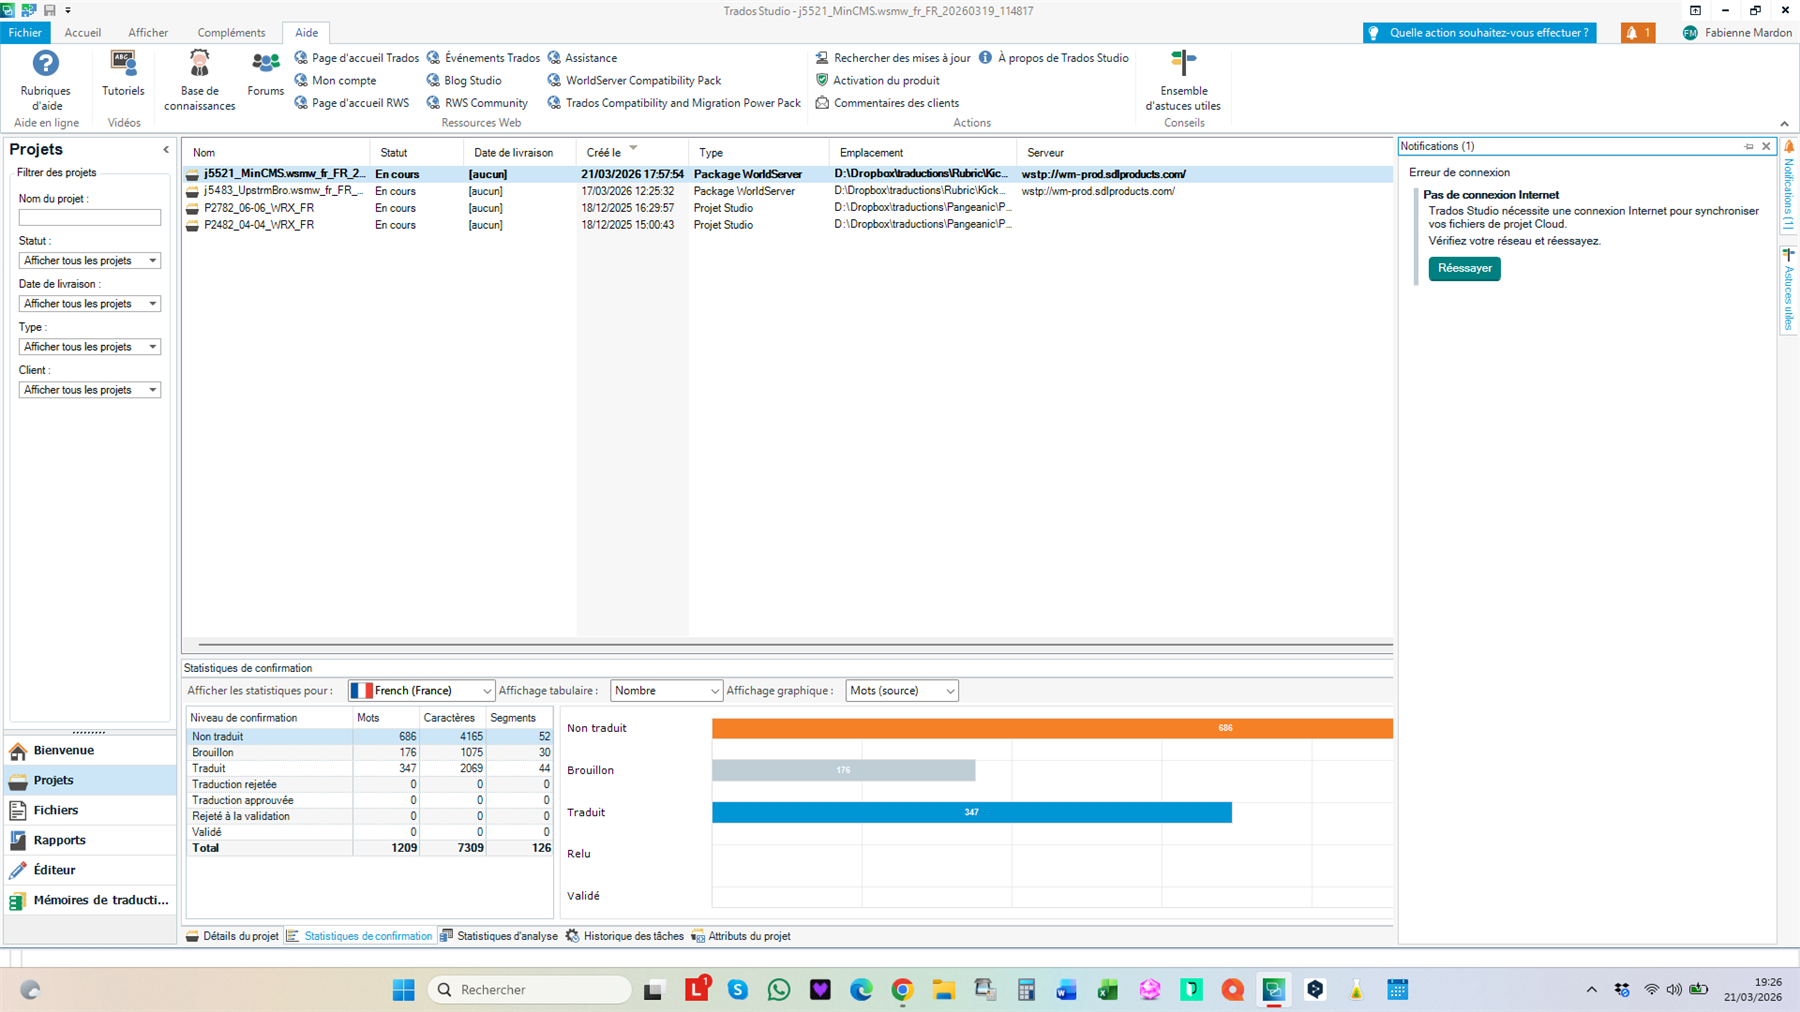Open the Rubriques d'aide help topics

[44, 85]
